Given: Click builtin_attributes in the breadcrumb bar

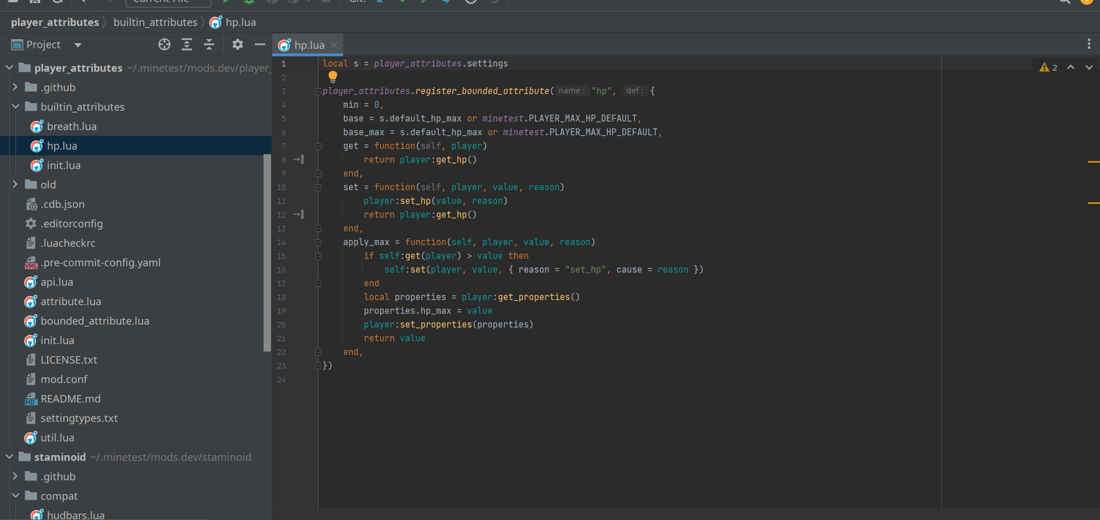Looking at the screenshot, I should [x=155, y=22].
